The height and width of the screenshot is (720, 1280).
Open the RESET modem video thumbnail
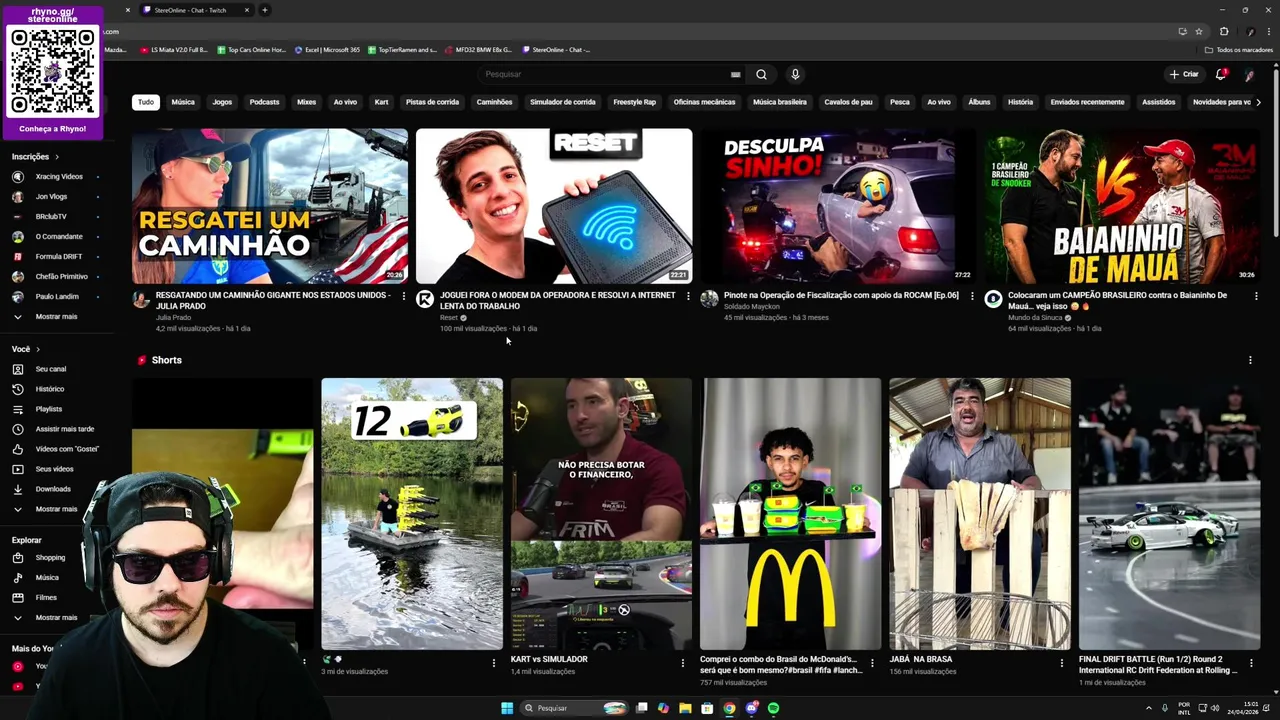tap(554, 206)
